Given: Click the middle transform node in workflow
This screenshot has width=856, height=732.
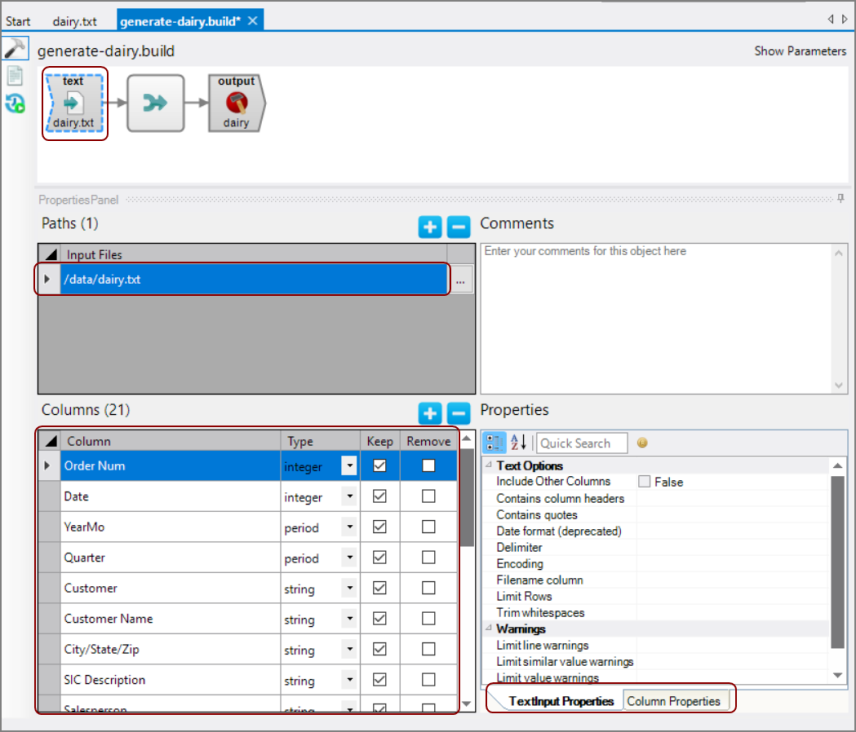Looking at the screenshot, I should (x=155, y=103).
